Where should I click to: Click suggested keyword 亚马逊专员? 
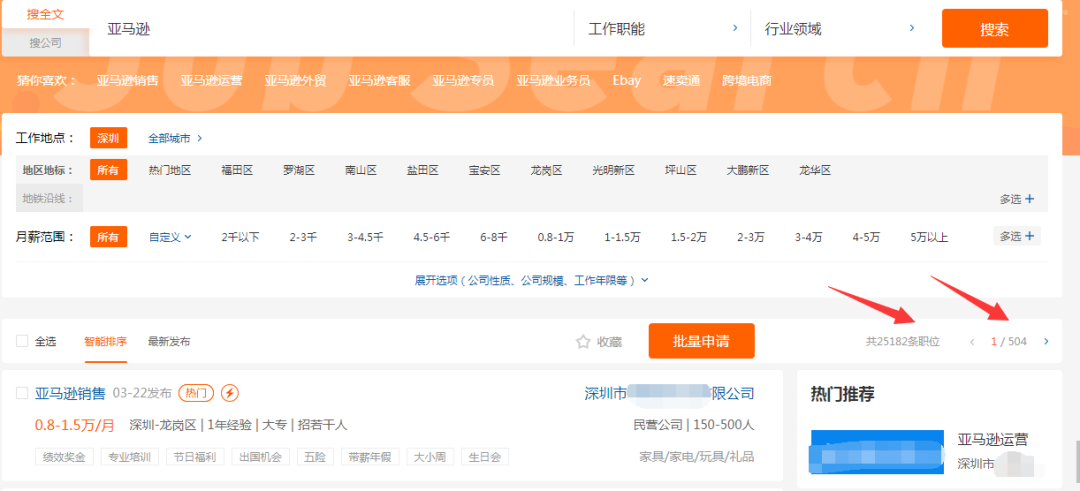click(x=463, y=81)
